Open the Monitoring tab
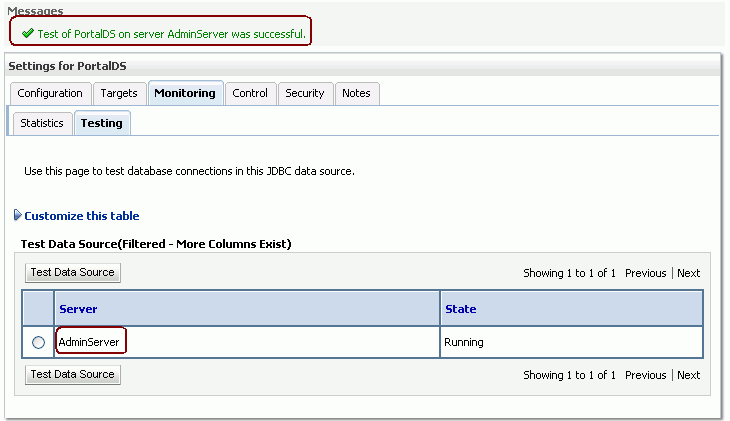Screen dimensions: 730x421 pyautogui.click(x=185, y=93)
